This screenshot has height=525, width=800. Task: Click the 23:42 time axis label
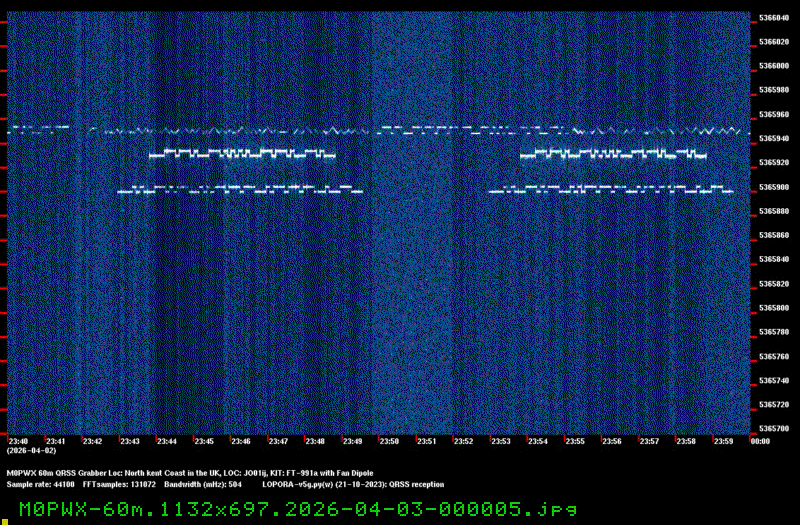pos(92,441)
